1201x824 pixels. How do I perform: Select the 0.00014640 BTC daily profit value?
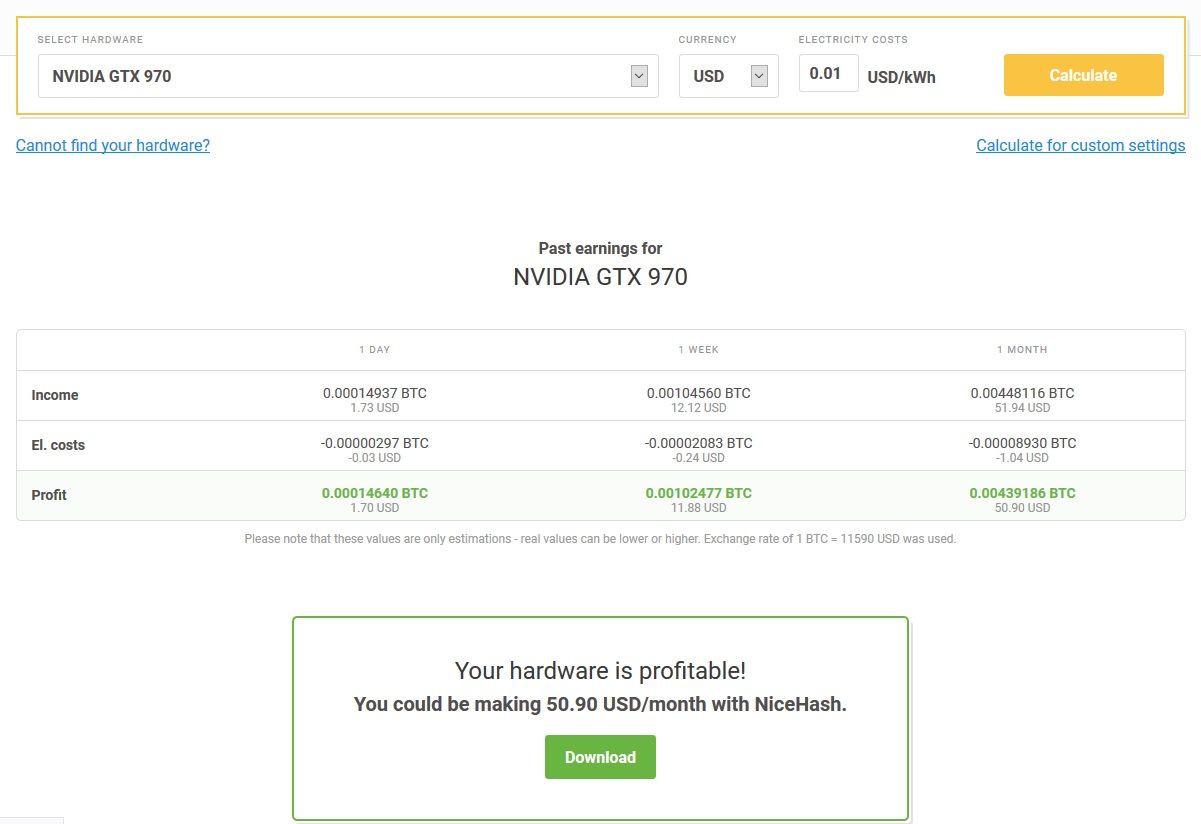click(375, 493)
